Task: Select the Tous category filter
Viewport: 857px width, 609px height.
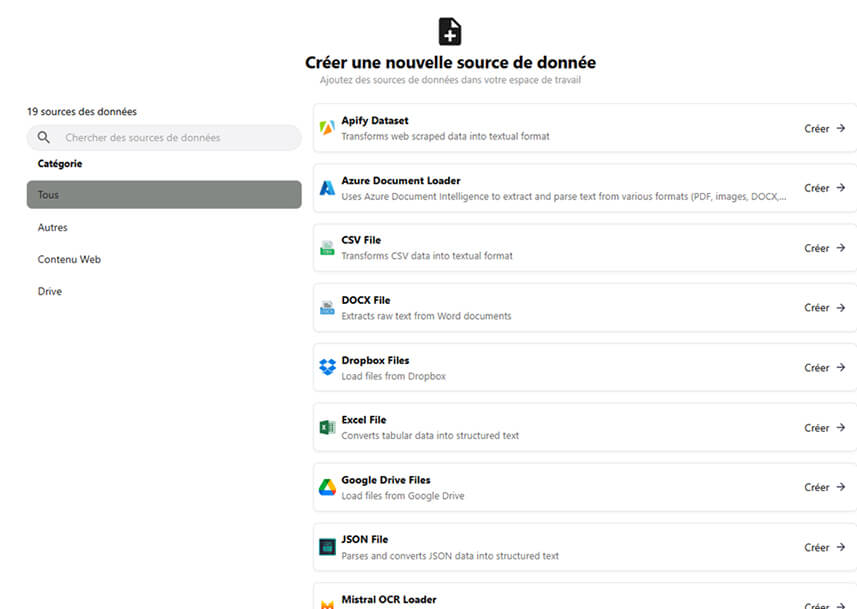Action: 163,195
